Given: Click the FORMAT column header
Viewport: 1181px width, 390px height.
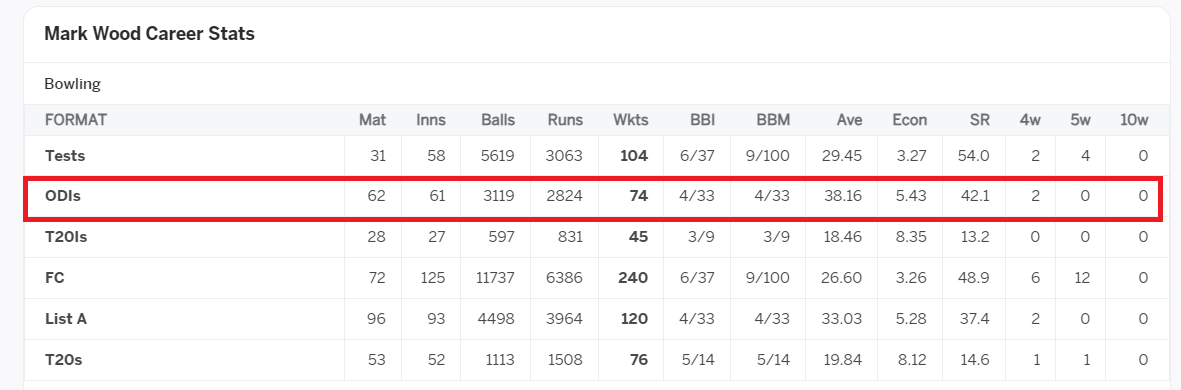Looking at the screenshot, I should (76, 120).
